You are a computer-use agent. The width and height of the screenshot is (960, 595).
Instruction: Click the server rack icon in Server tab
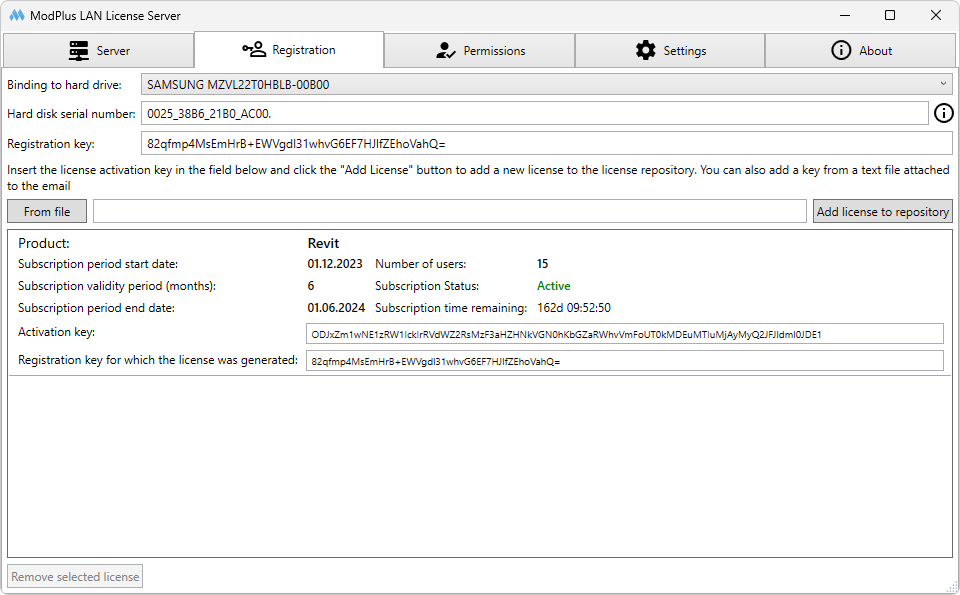click(79, 50)
